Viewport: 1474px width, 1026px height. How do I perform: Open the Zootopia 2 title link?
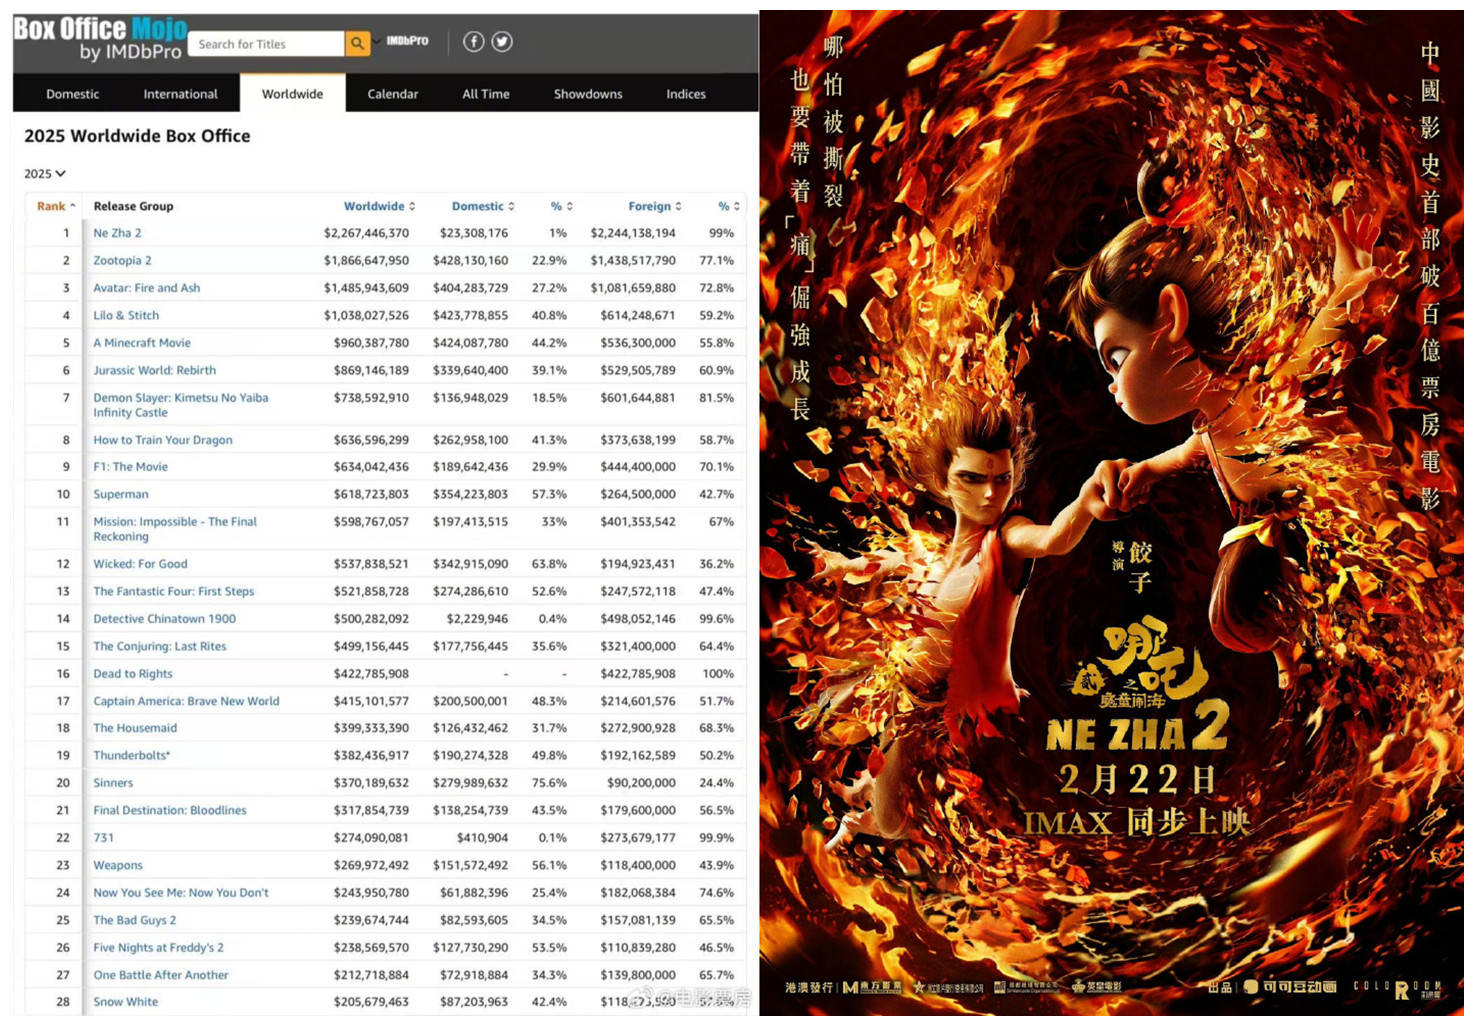pyautogui.click(x=122, y=261)
